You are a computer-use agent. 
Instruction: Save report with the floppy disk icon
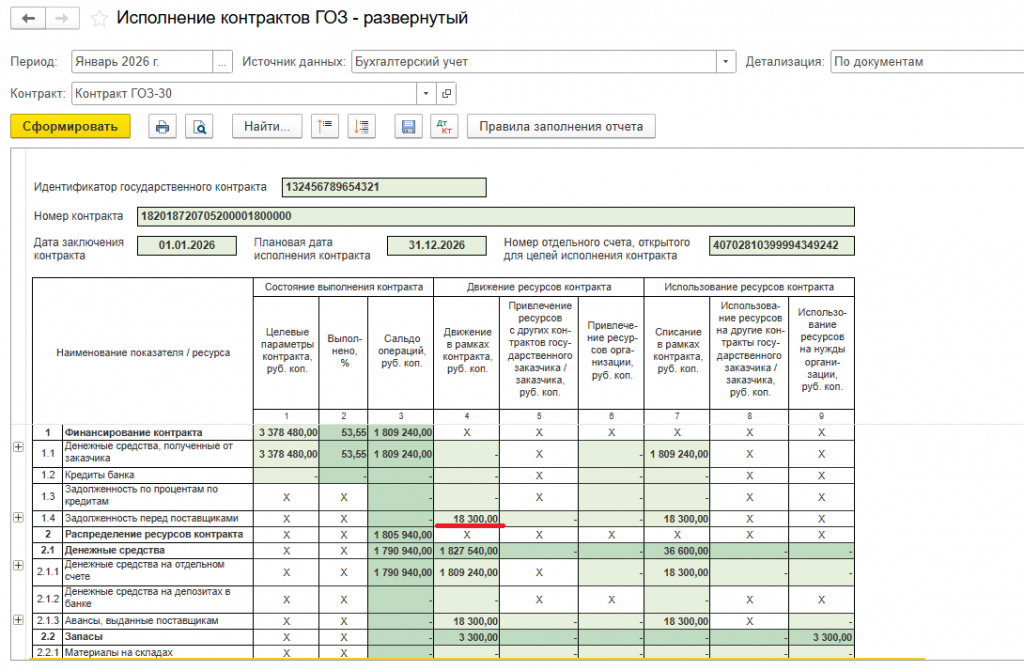point(408,127)
